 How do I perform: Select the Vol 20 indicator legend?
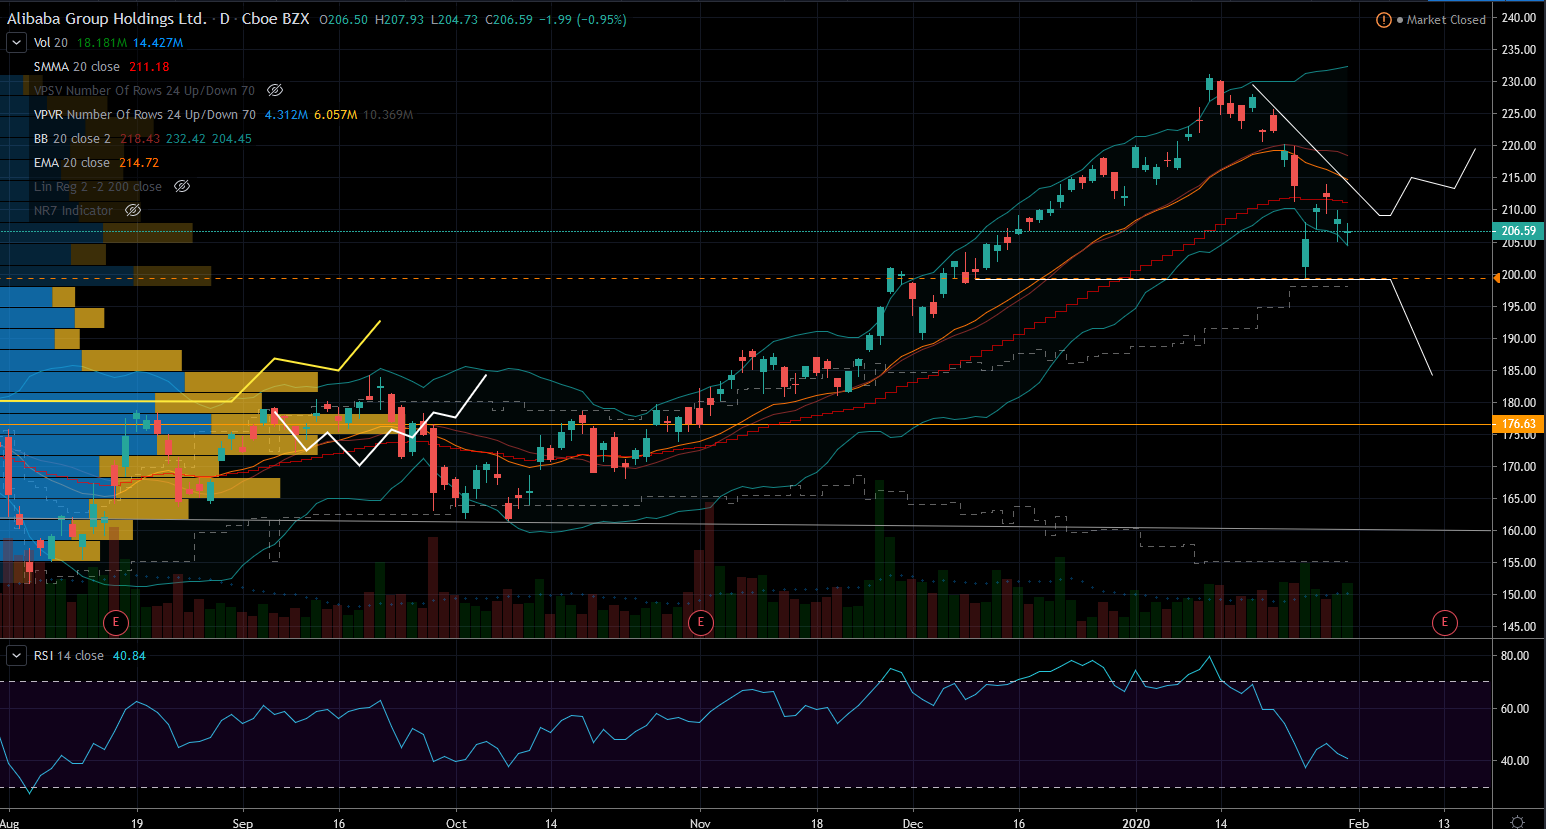(51, 43)
